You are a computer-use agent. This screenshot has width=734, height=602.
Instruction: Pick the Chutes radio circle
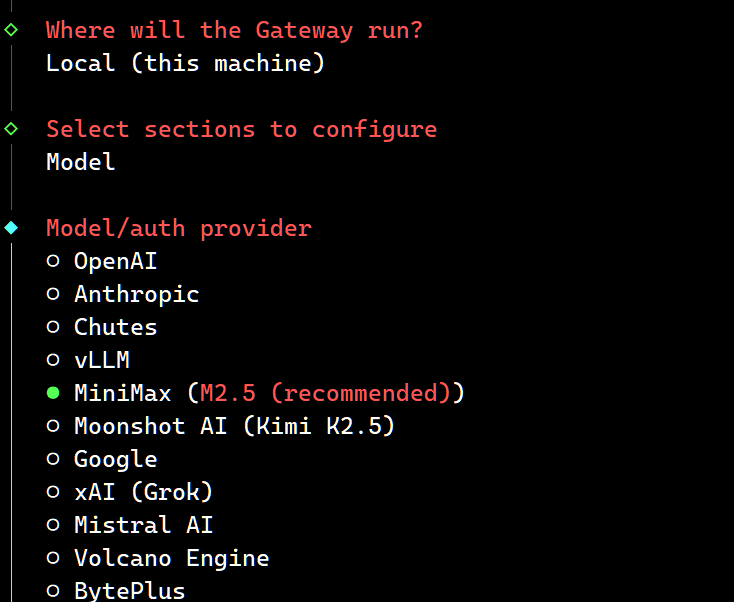click(x=53, y=328)
